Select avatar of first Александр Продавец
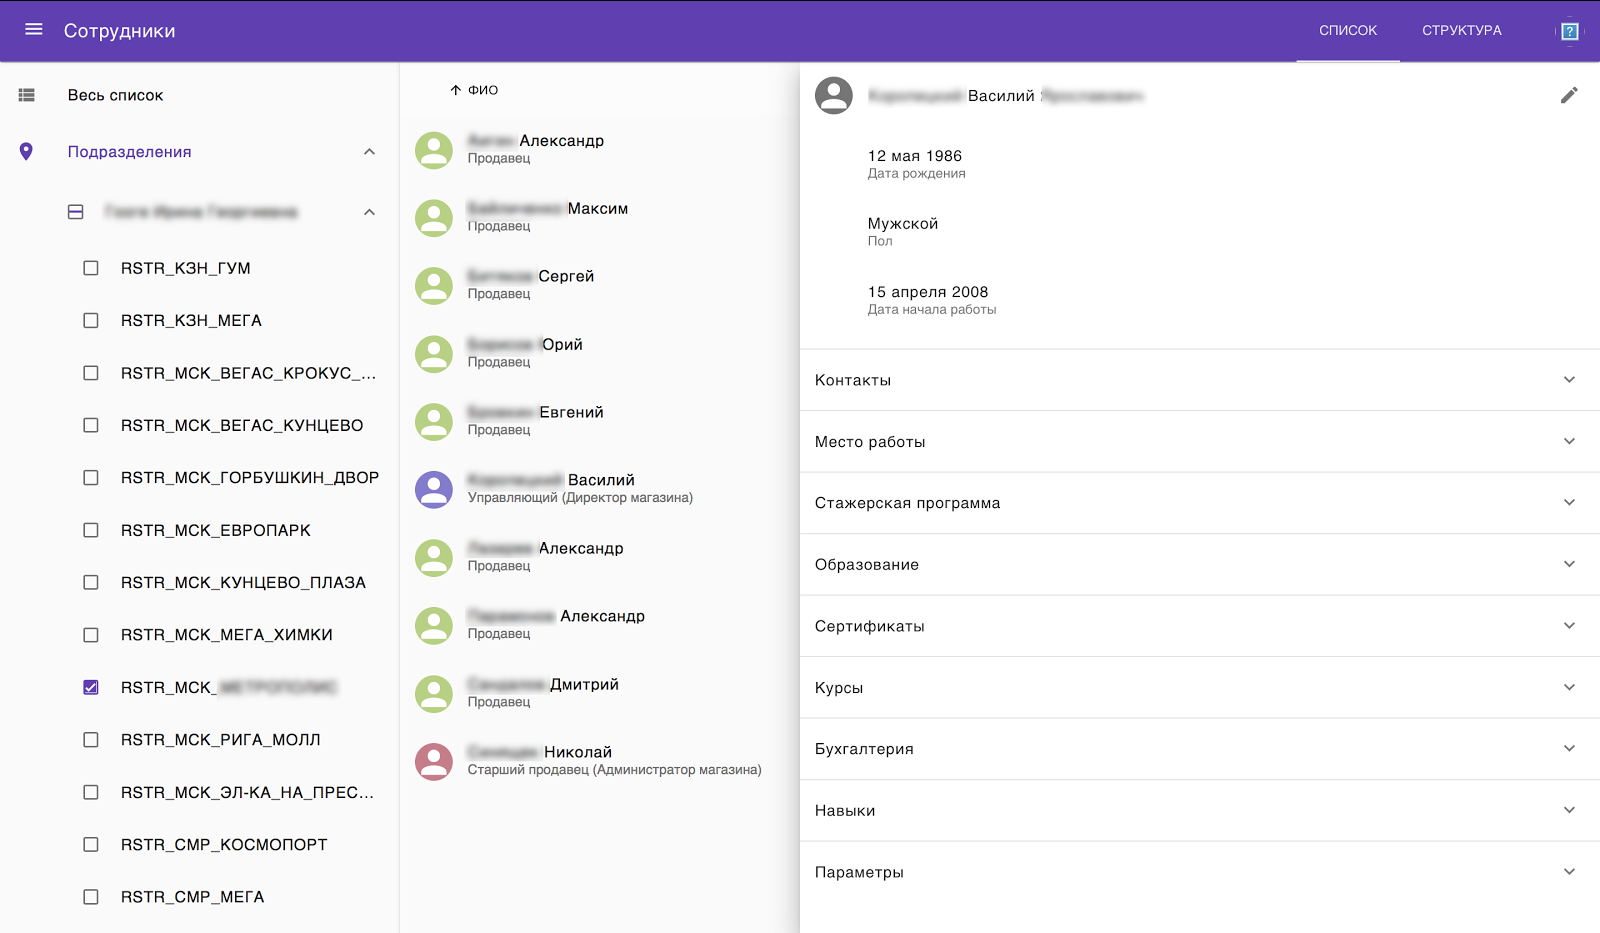 (434, 150)
